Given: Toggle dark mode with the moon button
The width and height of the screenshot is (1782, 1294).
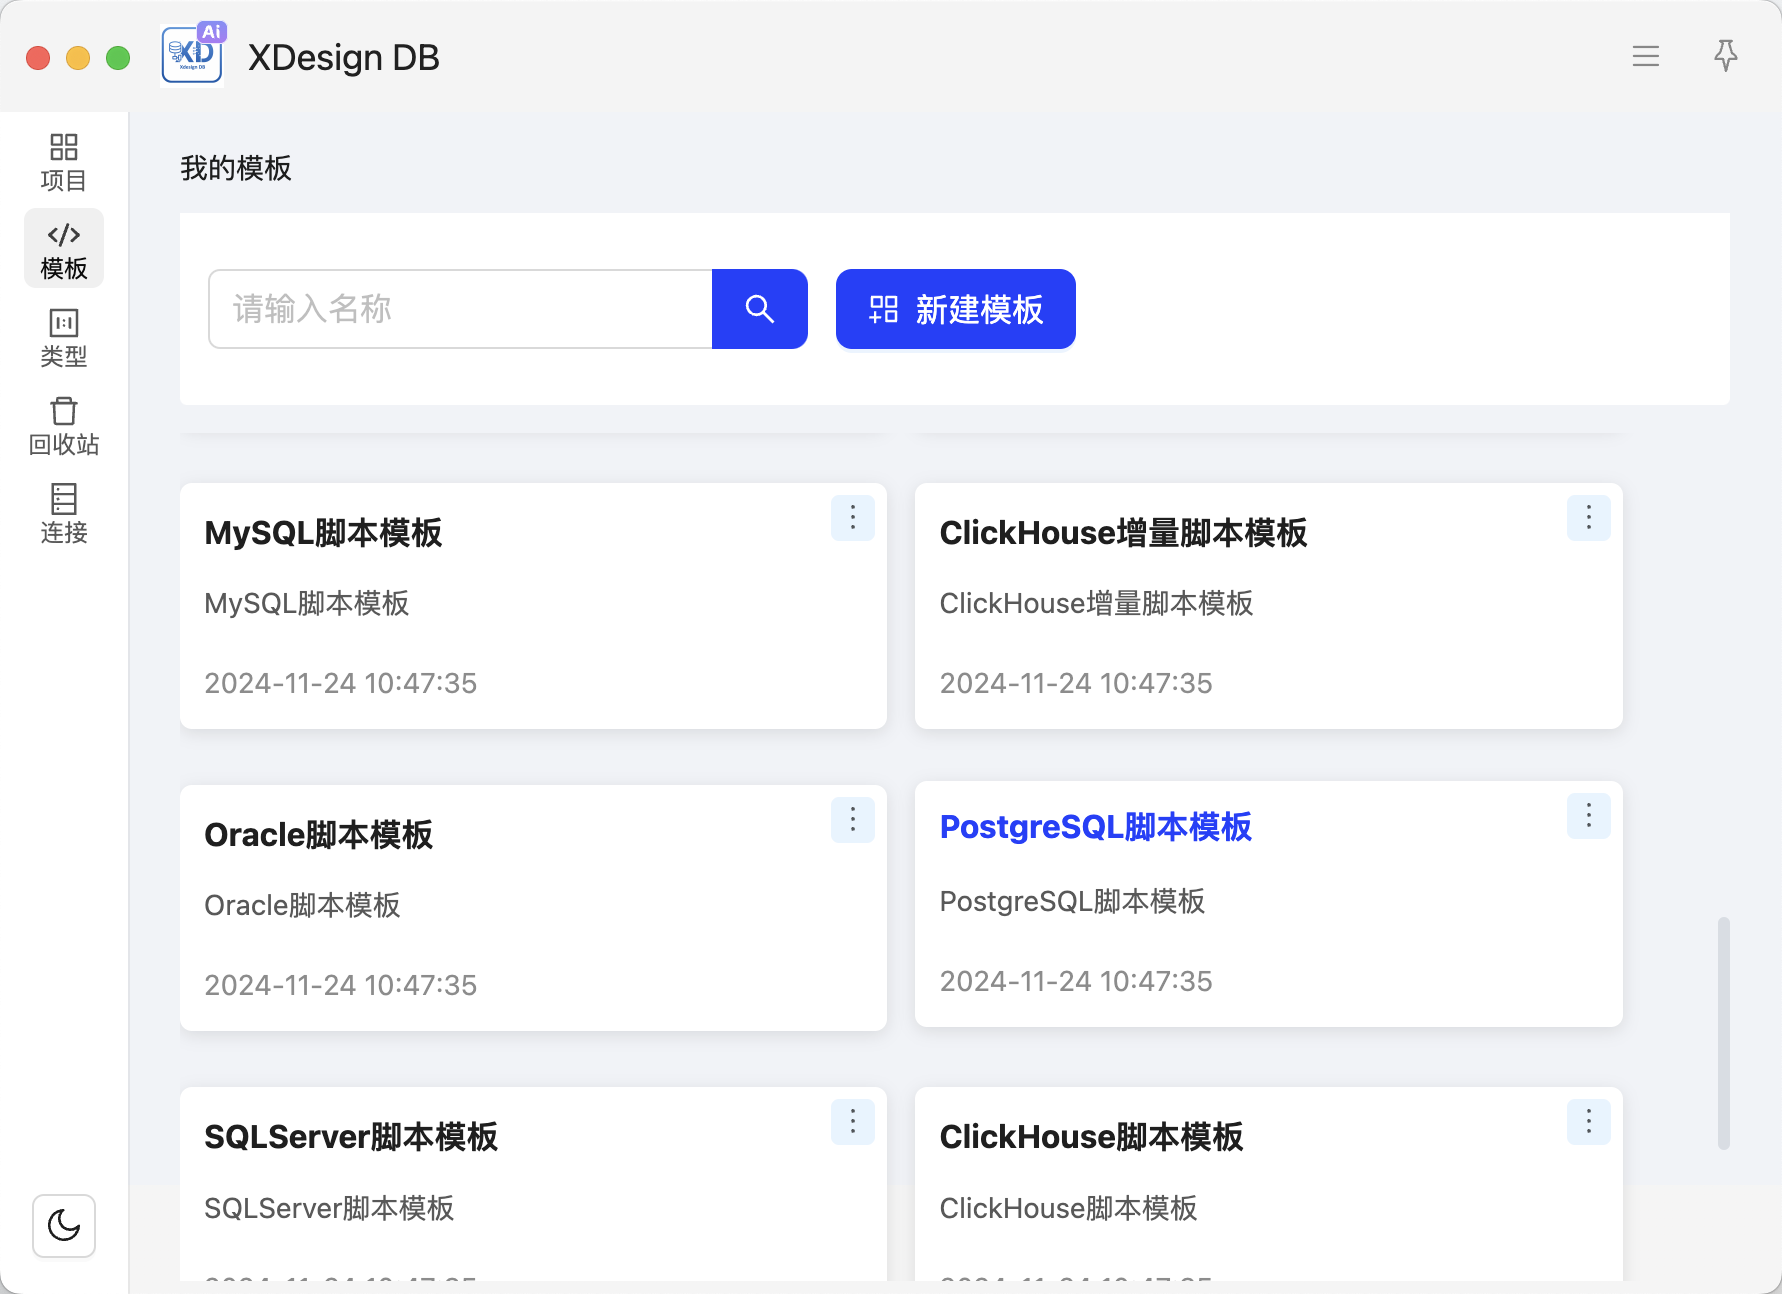Looking at the screenshot, I should coord(64,1225).
